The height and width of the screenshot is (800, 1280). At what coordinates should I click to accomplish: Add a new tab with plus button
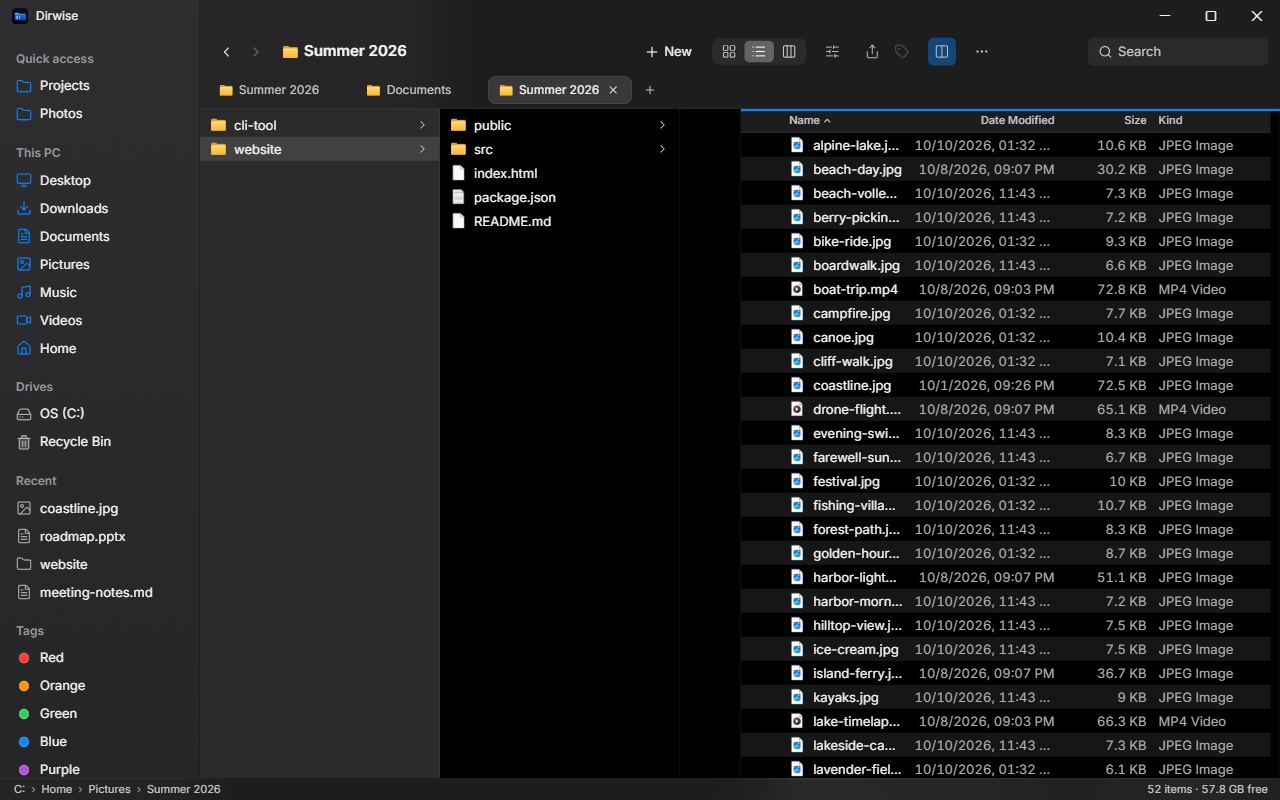[650, 90]
